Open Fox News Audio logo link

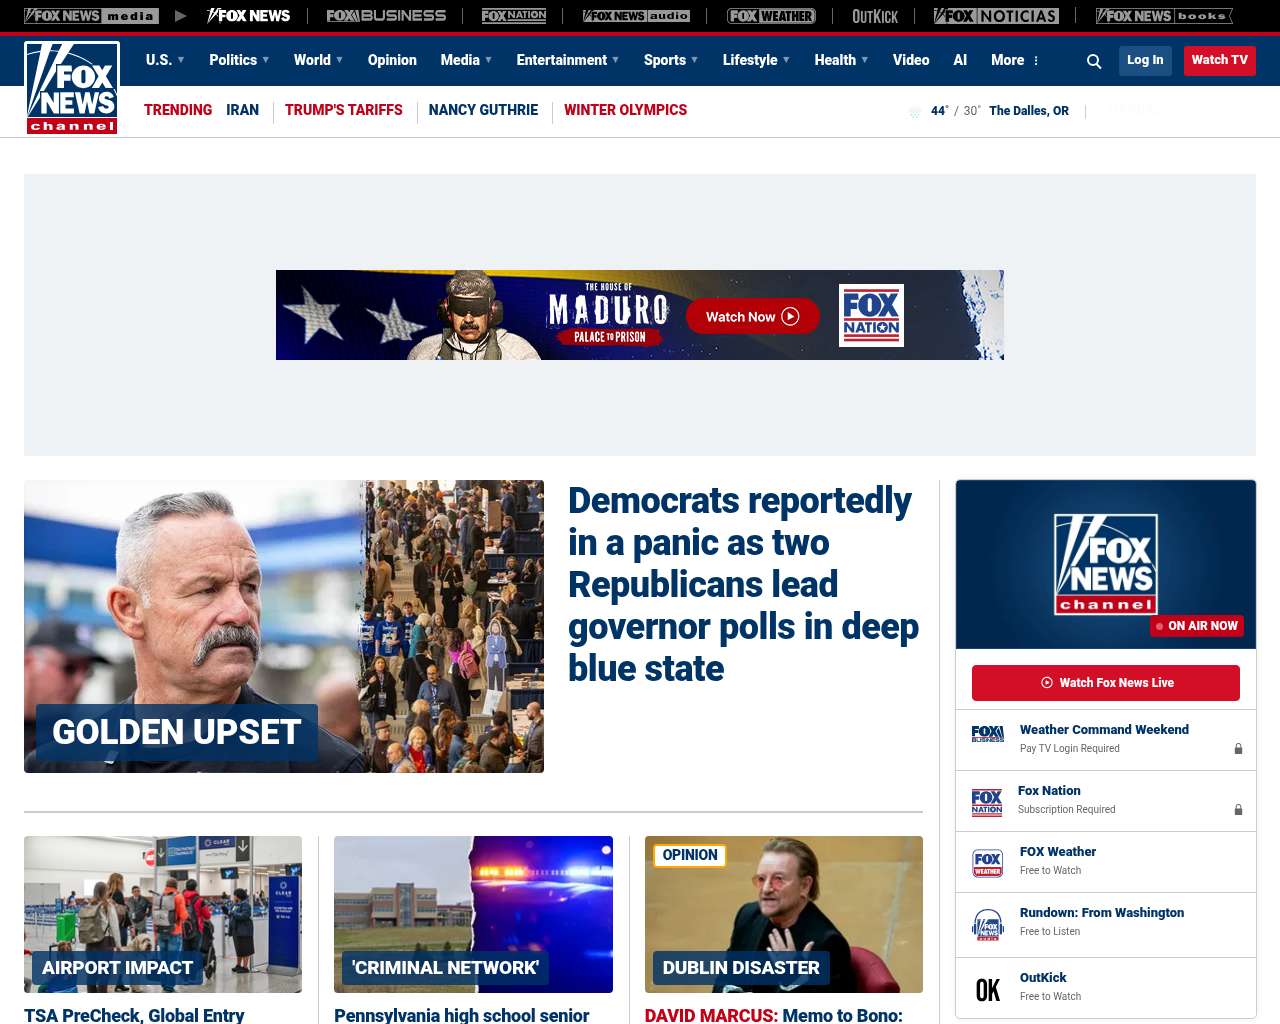[x=637, y=16]
